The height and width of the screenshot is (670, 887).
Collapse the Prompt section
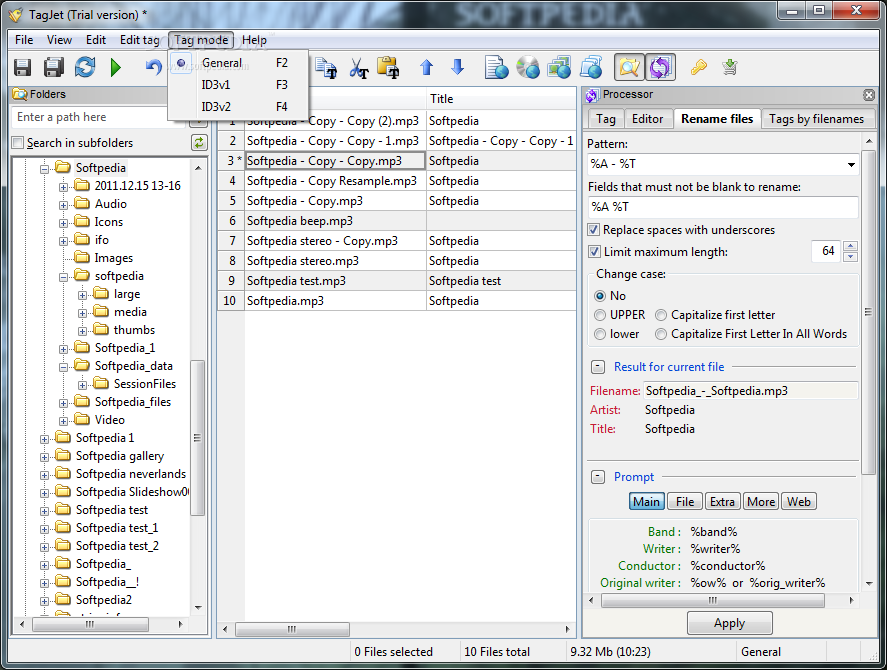pyautogui.click(x=598, y=477)
